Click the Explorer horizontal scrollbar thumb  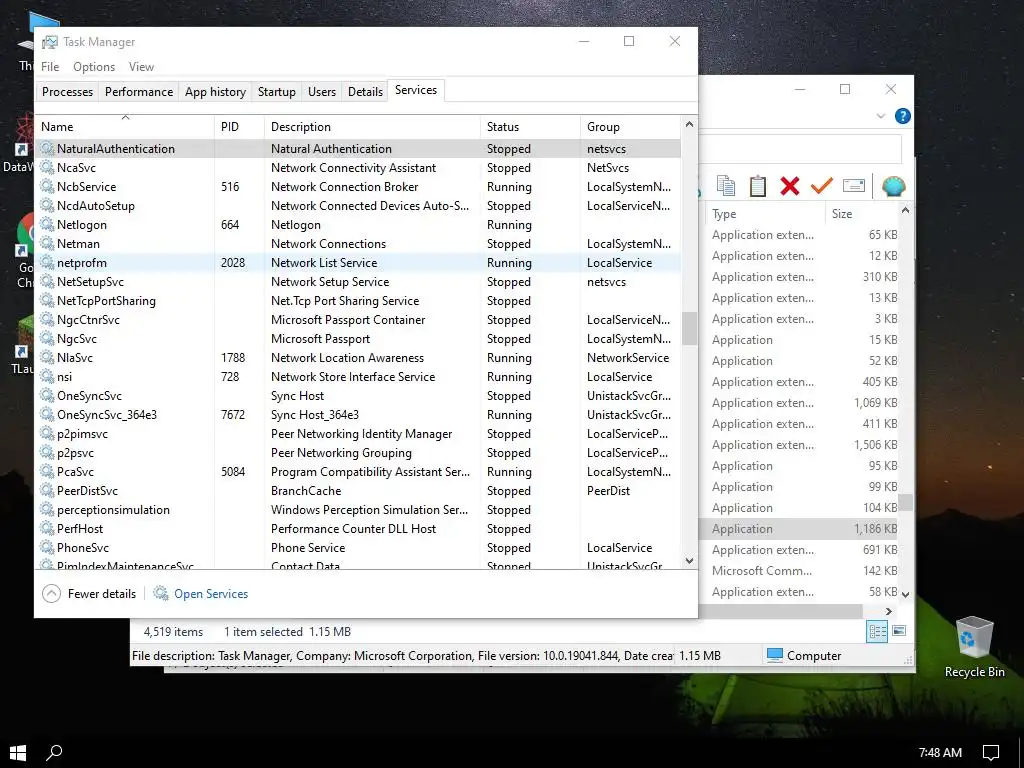pyautogui.click(x=781, y=611)
